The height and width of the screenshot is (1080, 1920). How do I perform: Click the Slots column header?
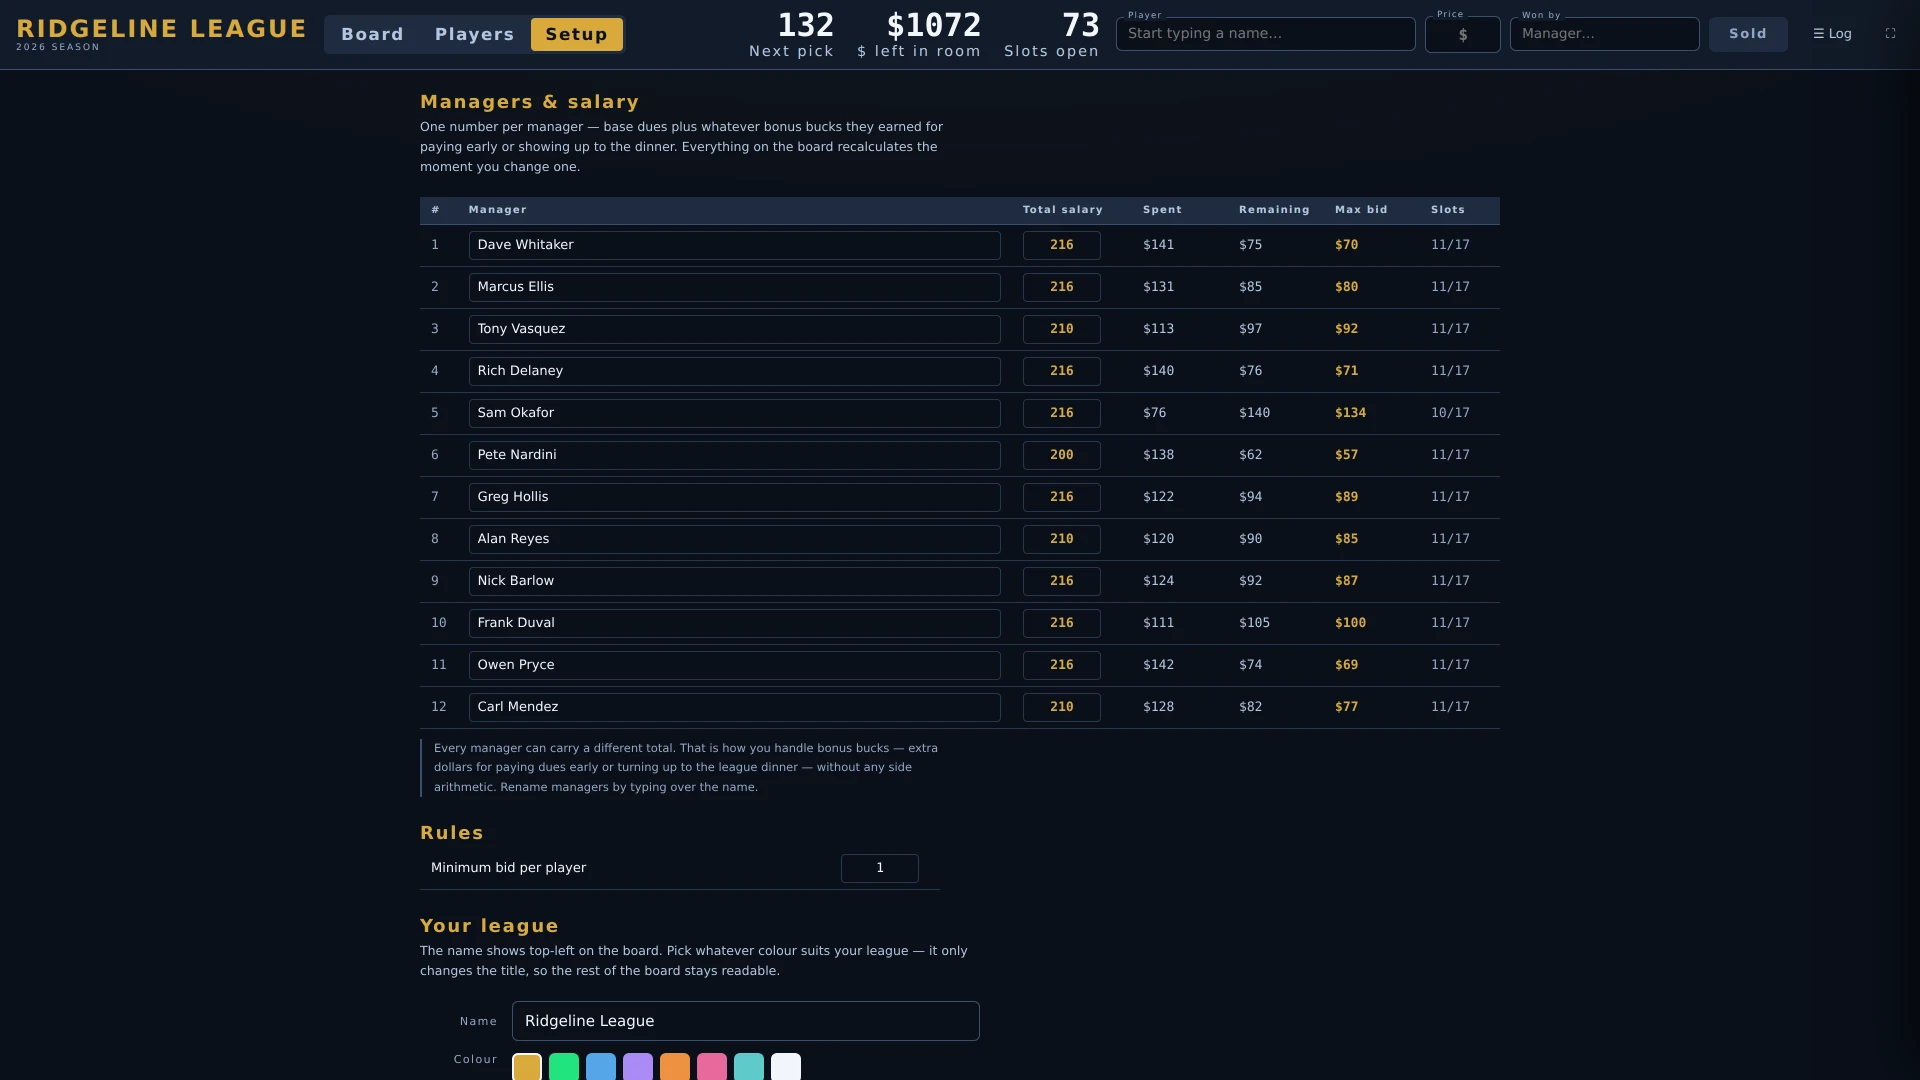tap(1448, 210)
